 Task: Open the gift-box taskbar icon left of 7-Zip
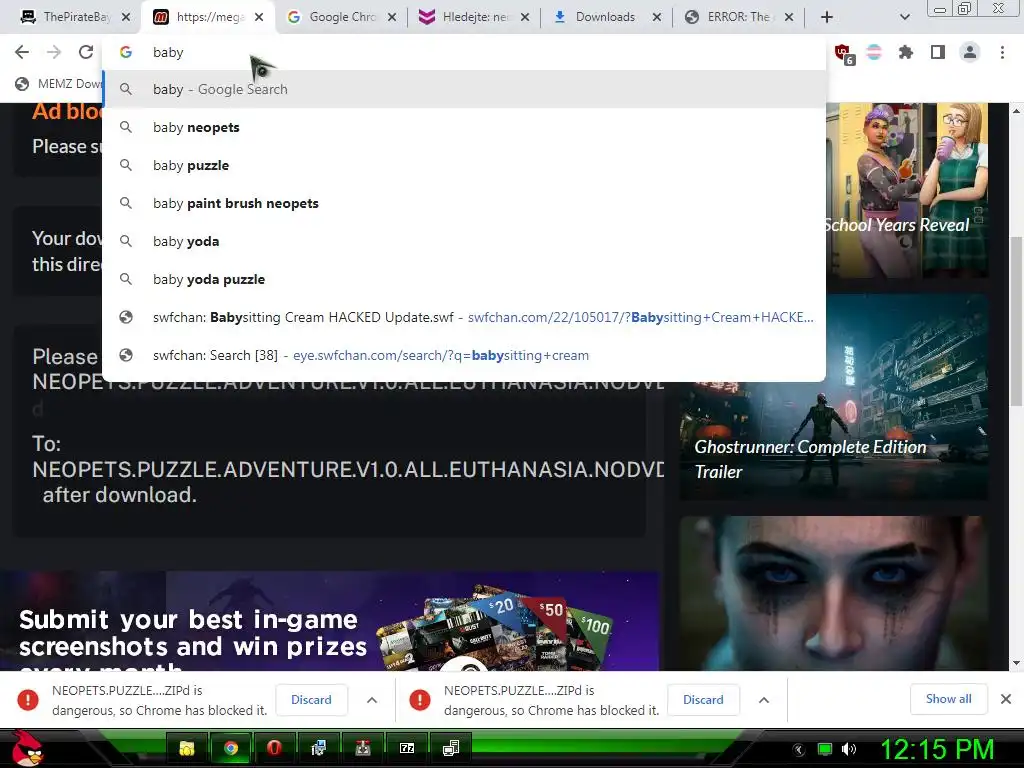point(362,748)
